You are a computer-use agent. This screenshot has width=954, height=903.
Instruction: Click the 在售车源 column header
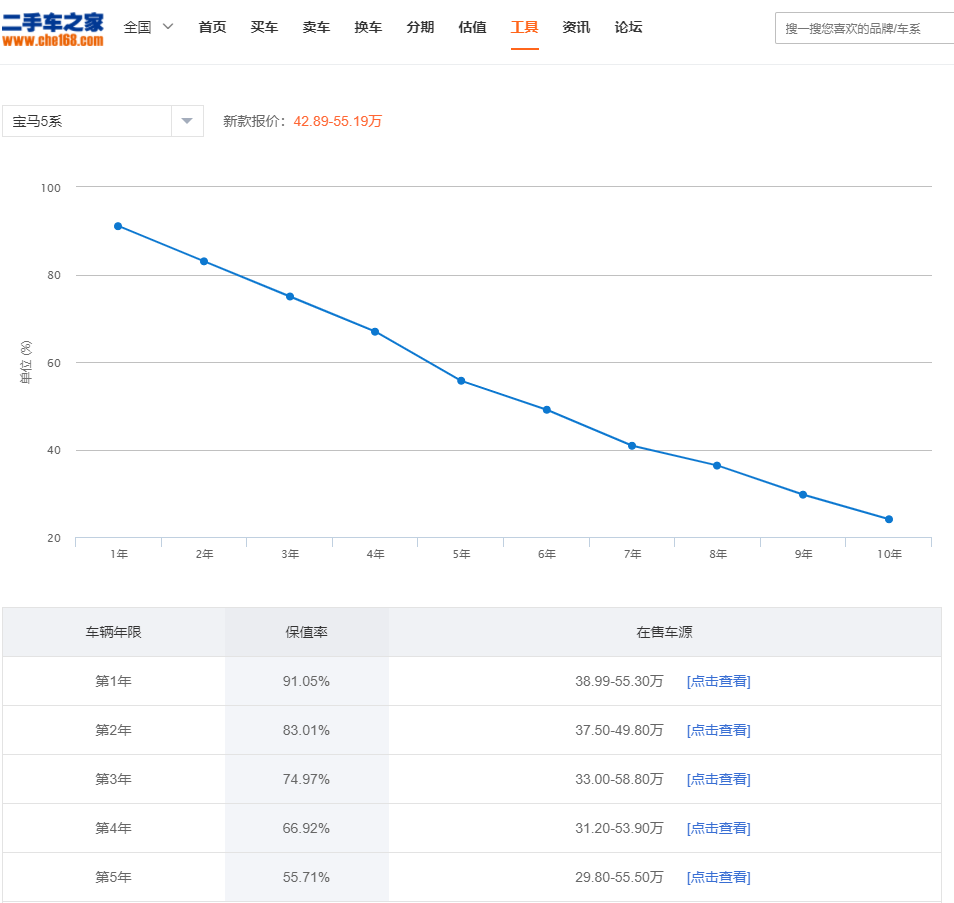(x=664, y=632)
